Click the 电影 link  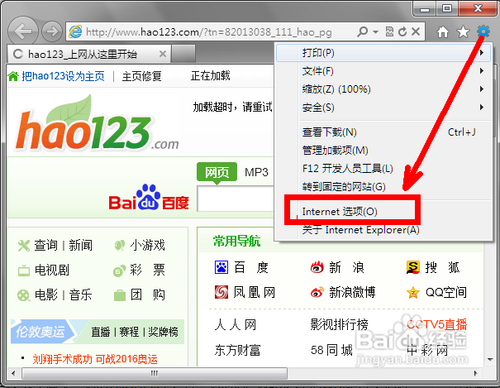(x=46, y=295)
